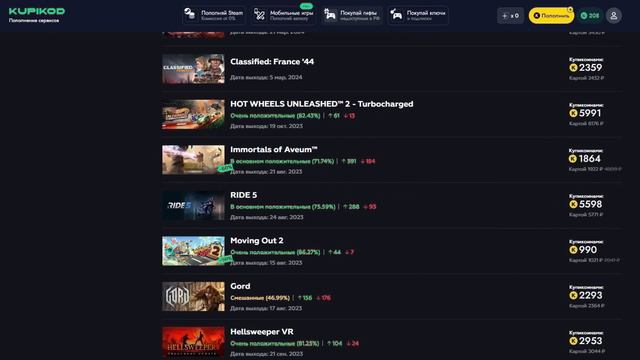The height and width of the screenshot is (360, 640).
Task: Click the green 208 balance badge
Action: [590, 16]
